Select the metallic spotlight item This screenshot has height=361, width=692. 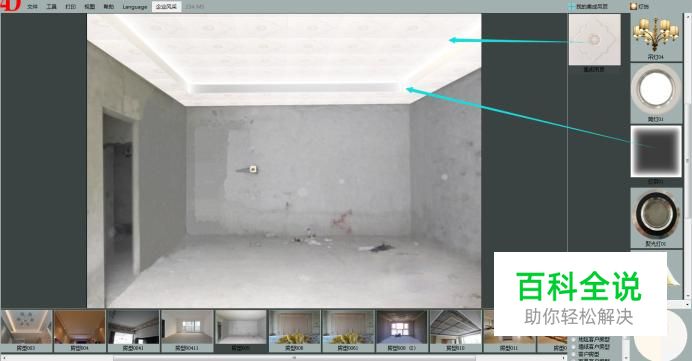656,217
